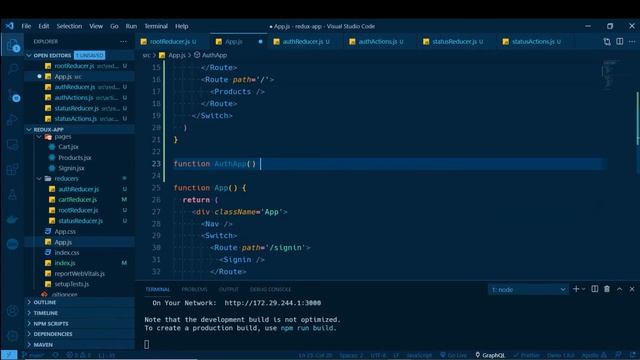Click the Explorer more actions ellipsis
The image size is (640, 360).
[123, 41]
